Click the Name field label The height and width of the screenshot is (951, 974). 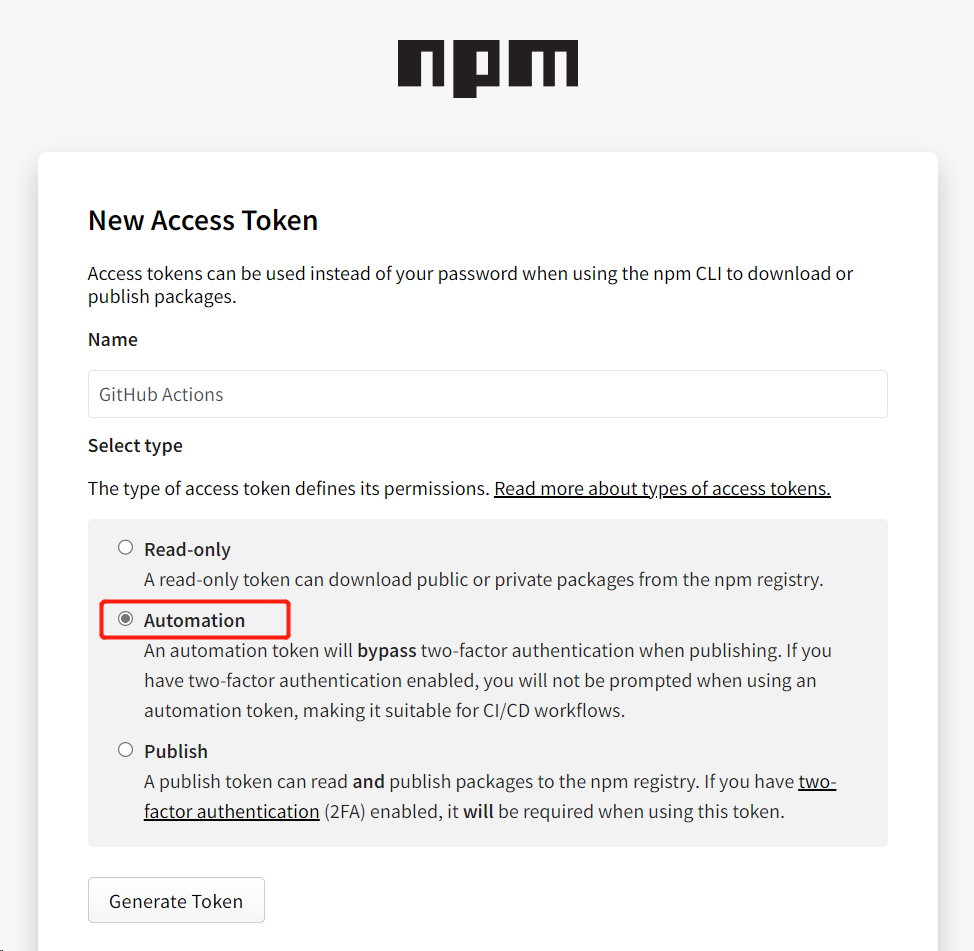[112, 340]
